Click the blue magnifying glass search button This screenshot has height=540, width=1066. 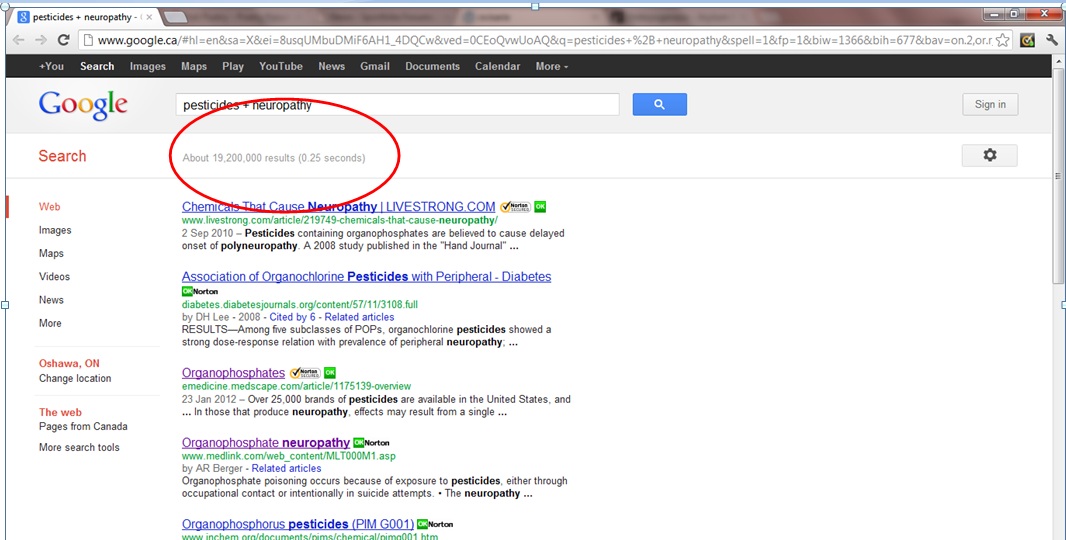659,104
